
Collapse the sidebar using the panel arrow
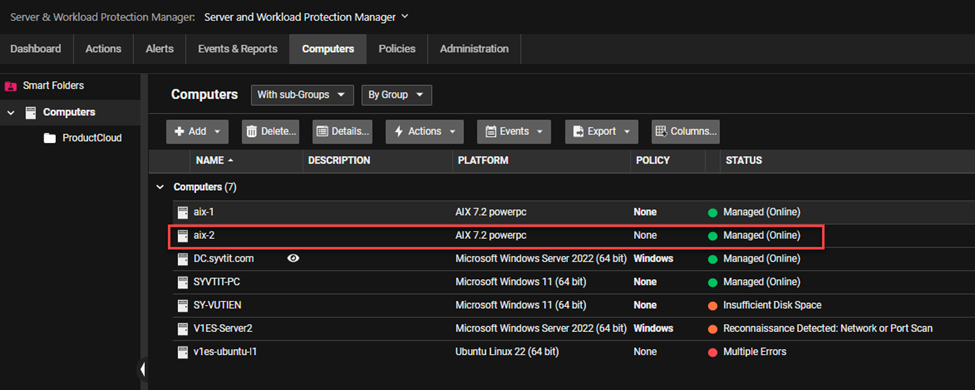142,369
